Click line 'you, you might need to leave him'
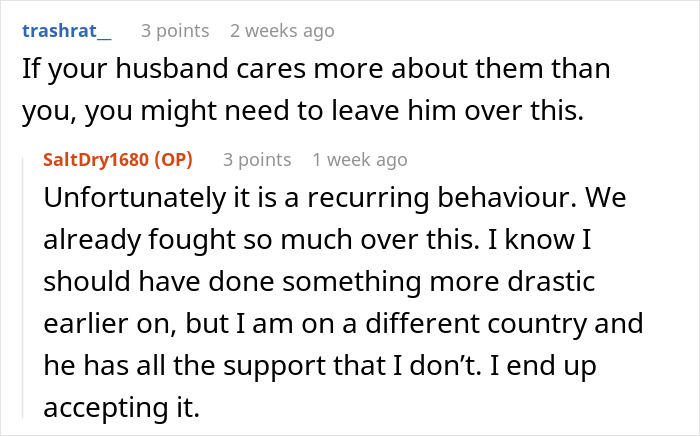This screenshot has width=700, height=436. tap(303, 111)
